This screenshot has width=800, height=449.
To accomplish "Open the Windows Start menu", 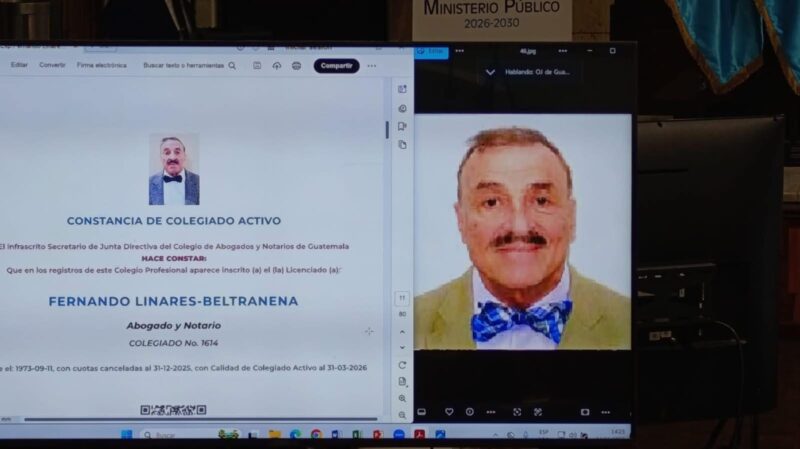I will click(x=127, y=435).
